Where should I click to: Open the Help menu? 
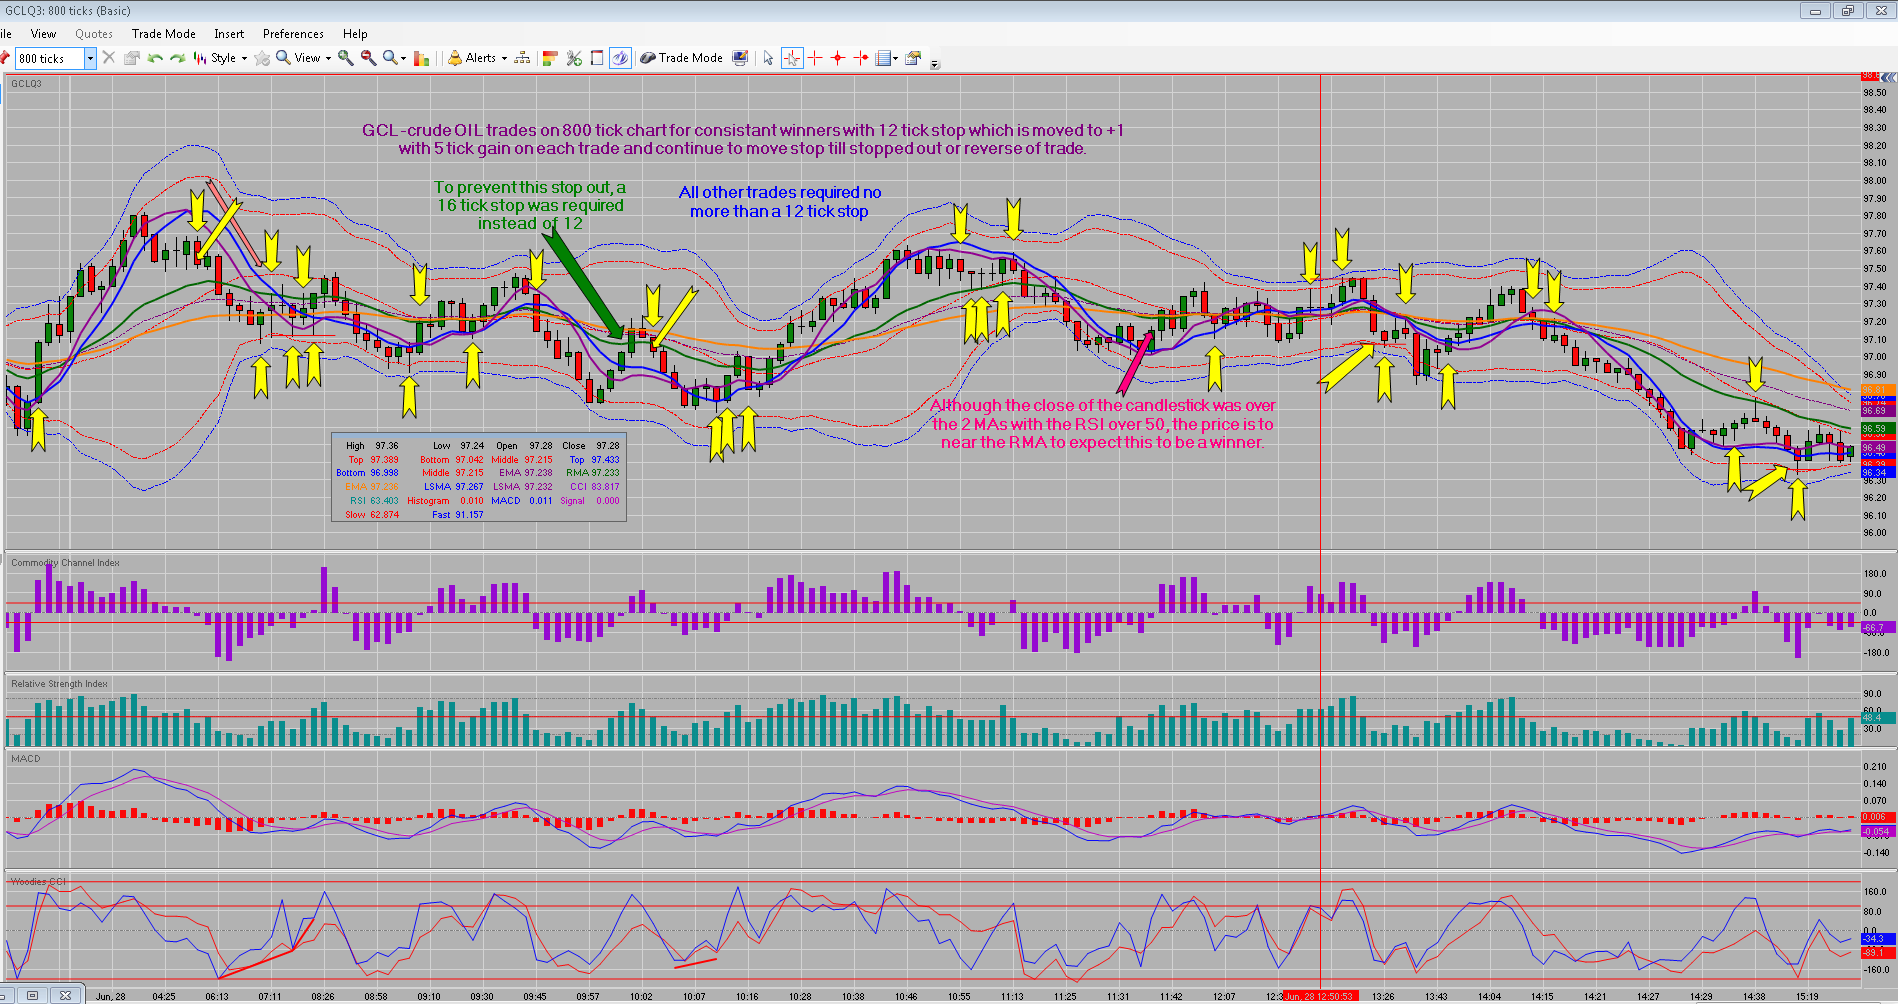pos(355,34)
